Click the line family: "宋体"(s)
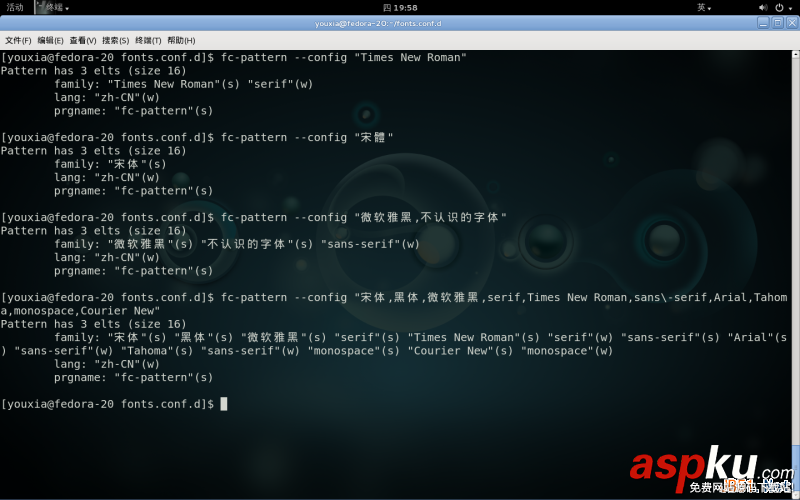Viewport: 800px width, 500px height. [x=110, y=164]
